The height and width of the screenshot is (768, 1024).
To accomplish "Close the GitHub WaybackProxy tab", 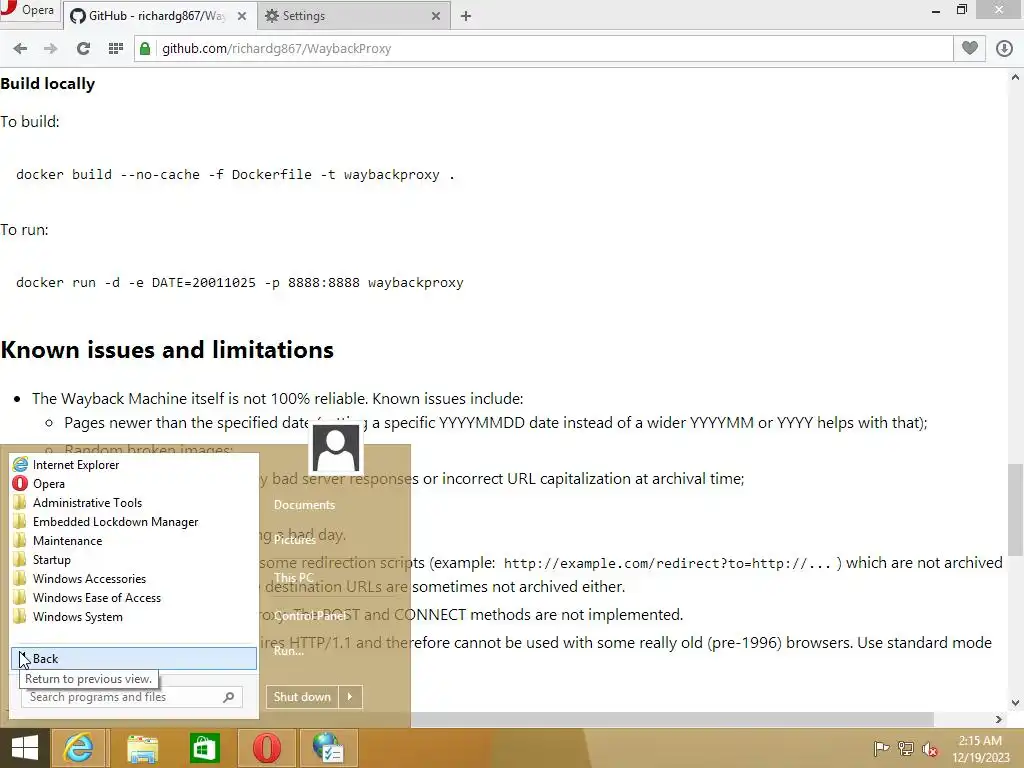I will point(242,16).
